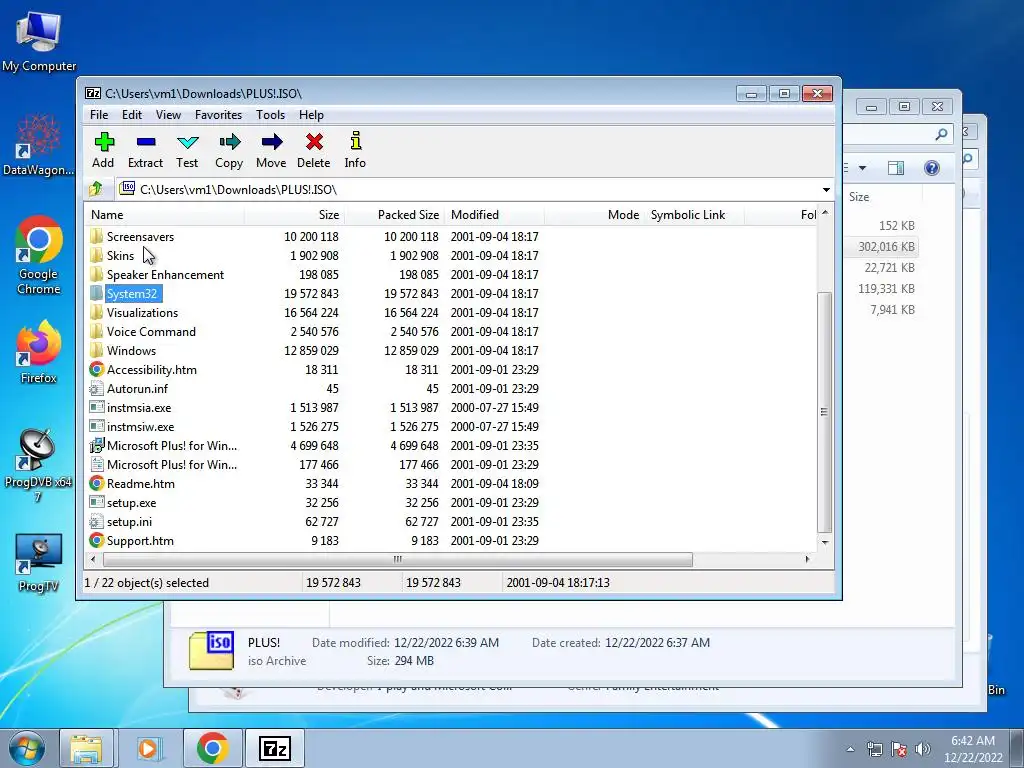Viewport: 1024px width, 768px height.
Task: Open the View menu
Action: pyautogui.click(x=168, y=115)
